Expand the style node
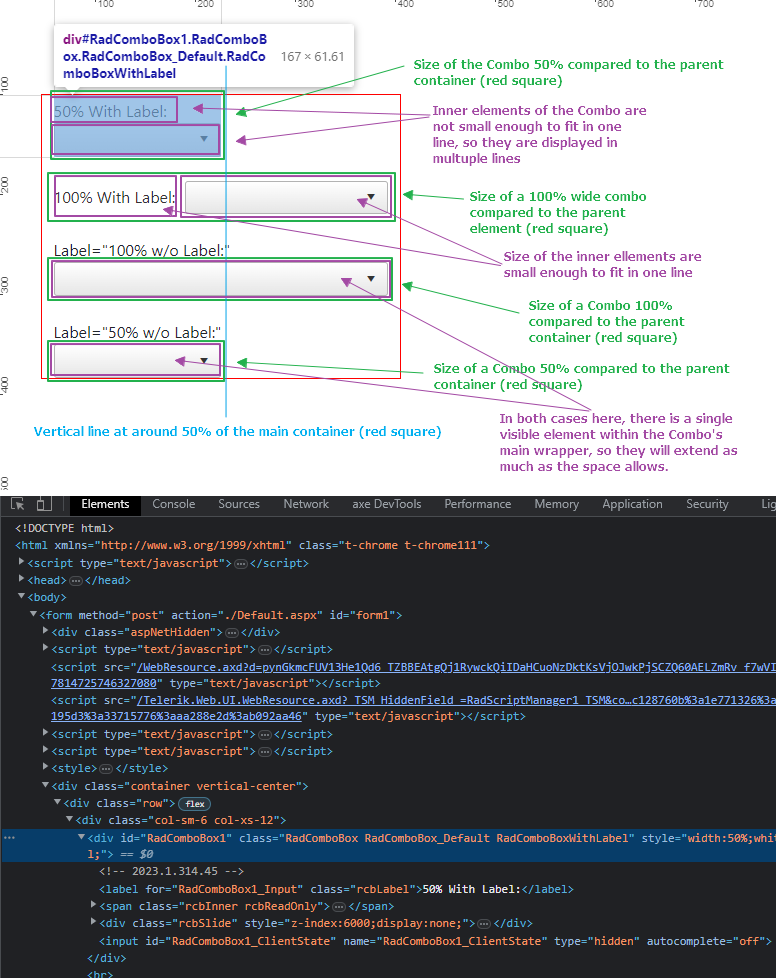Screen dimensions: 777x978 [46, 767]
